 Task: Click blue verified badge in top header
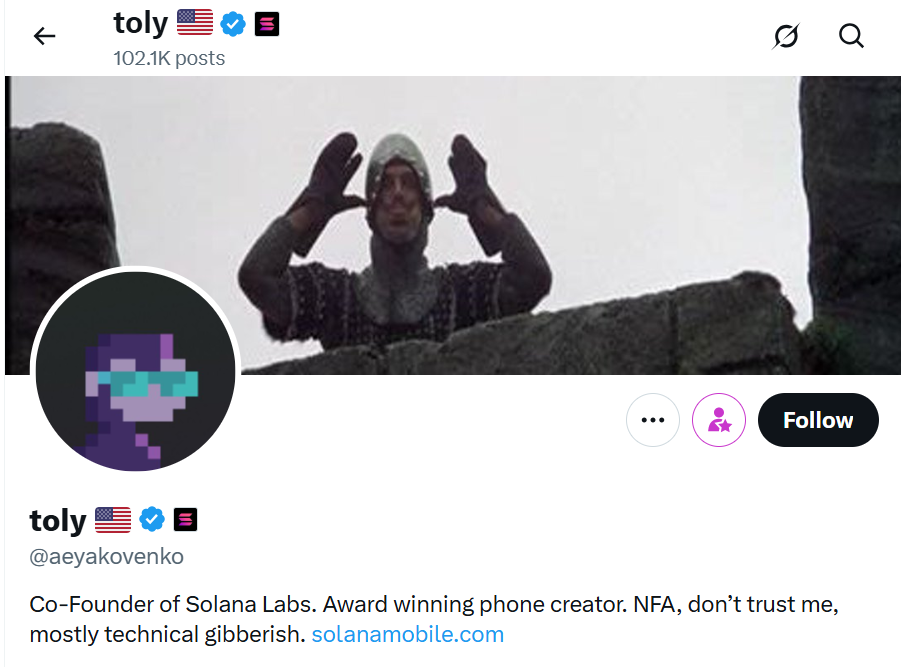pyautogui.click(x=233, y=22)
